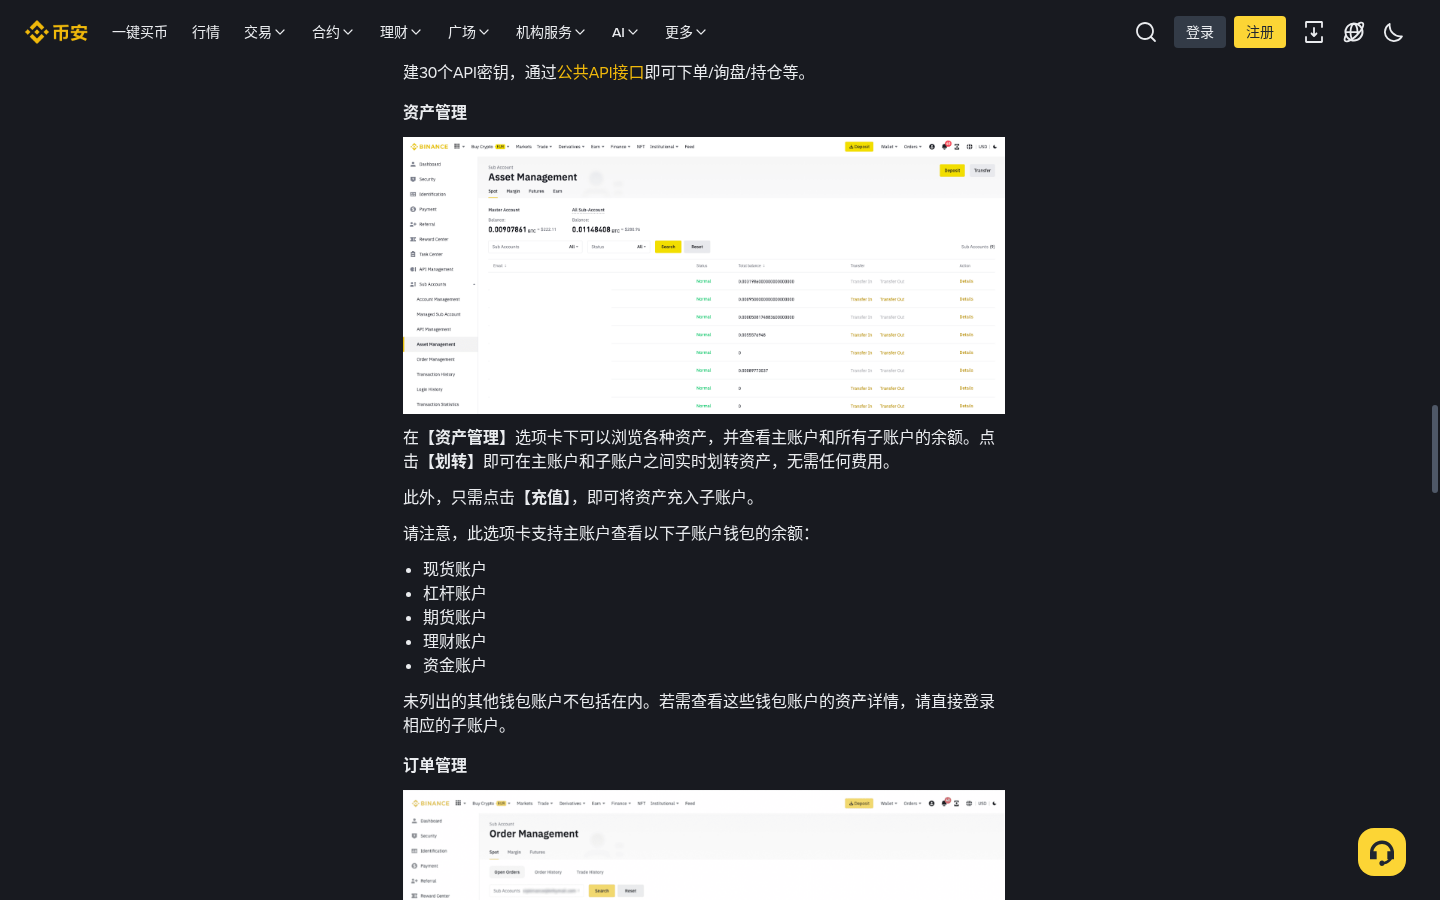
Task: Expand the 机构服务 dropdown menu
Action: point(551,32)
